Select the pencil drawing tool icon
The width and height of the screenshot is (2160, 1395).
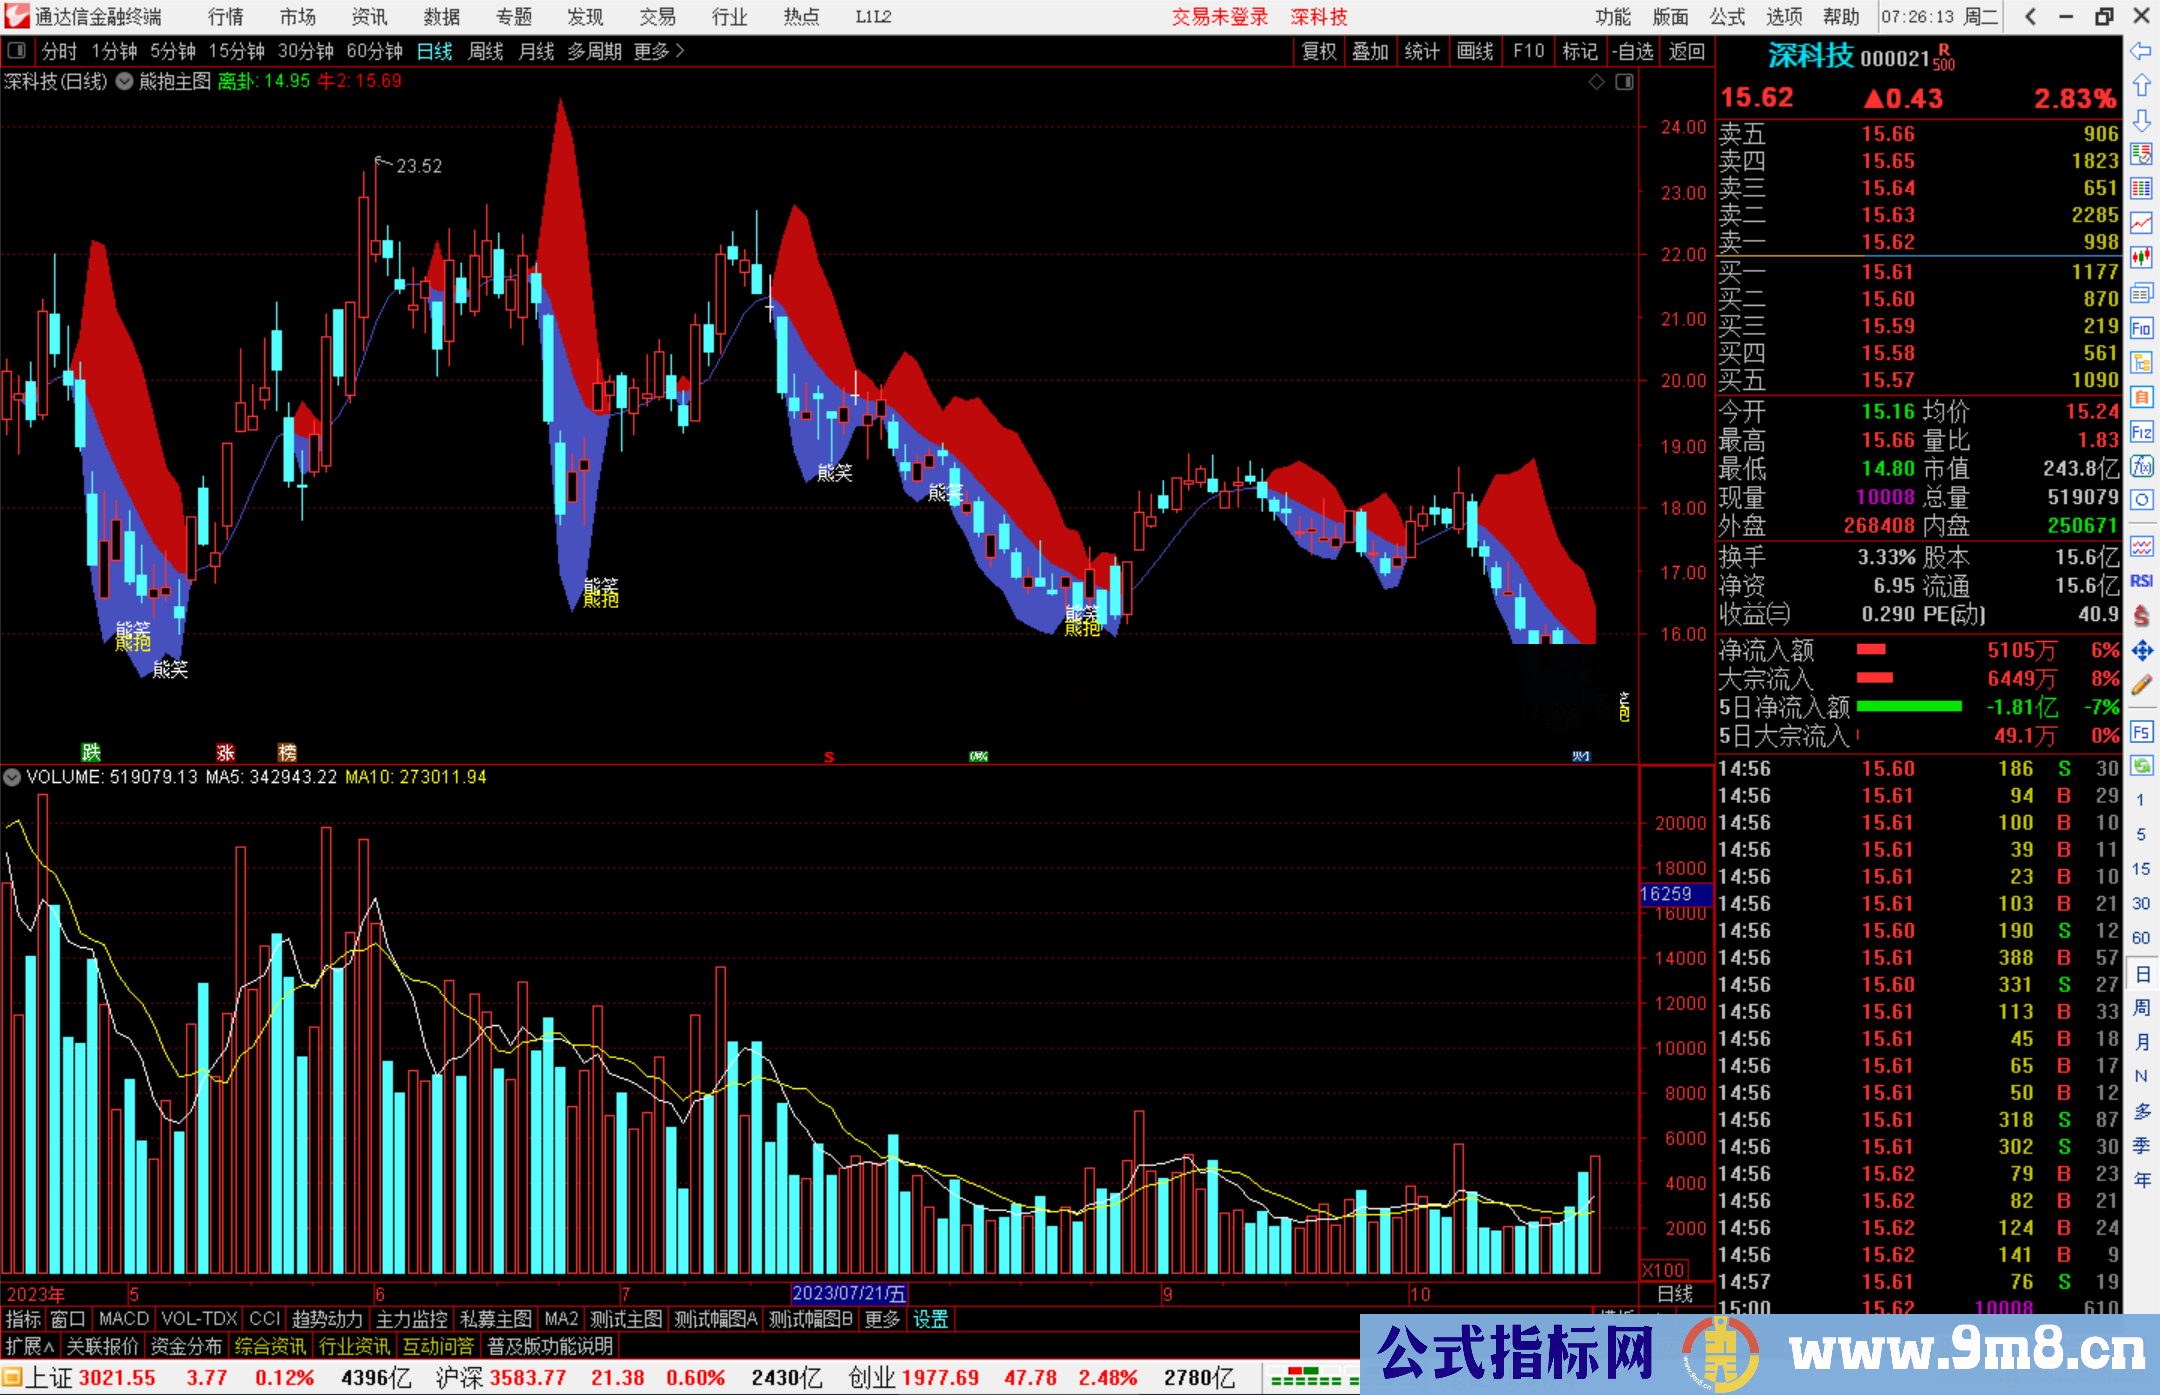(2141, 685)
